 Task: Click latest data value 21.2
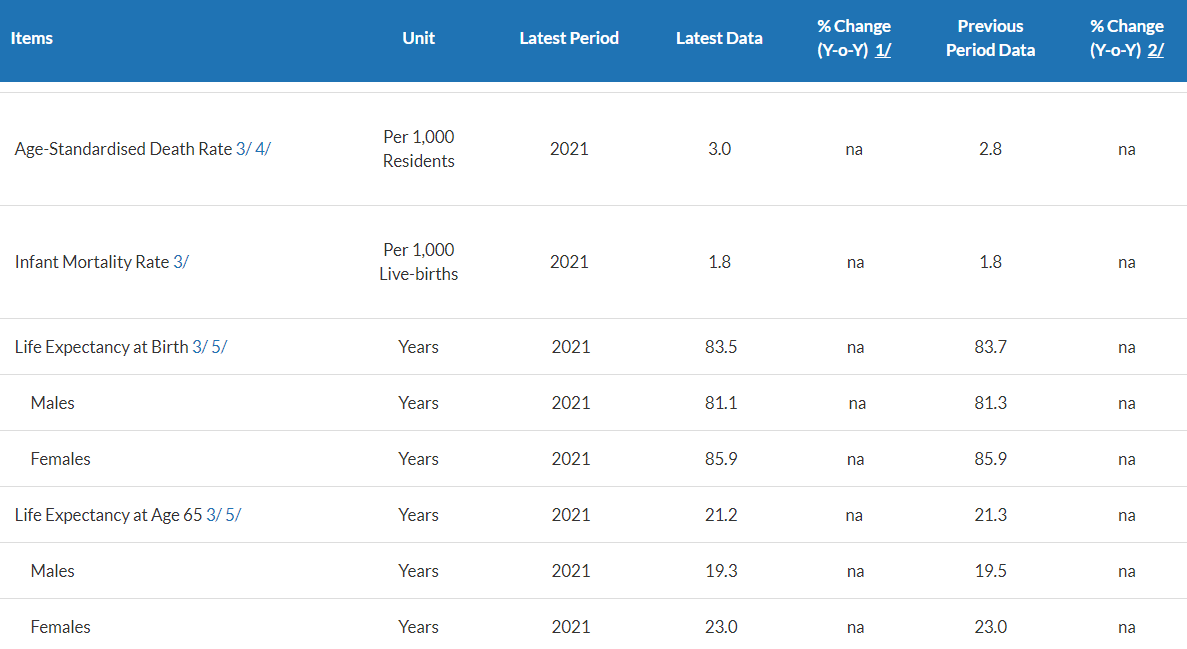click(721, 515)
